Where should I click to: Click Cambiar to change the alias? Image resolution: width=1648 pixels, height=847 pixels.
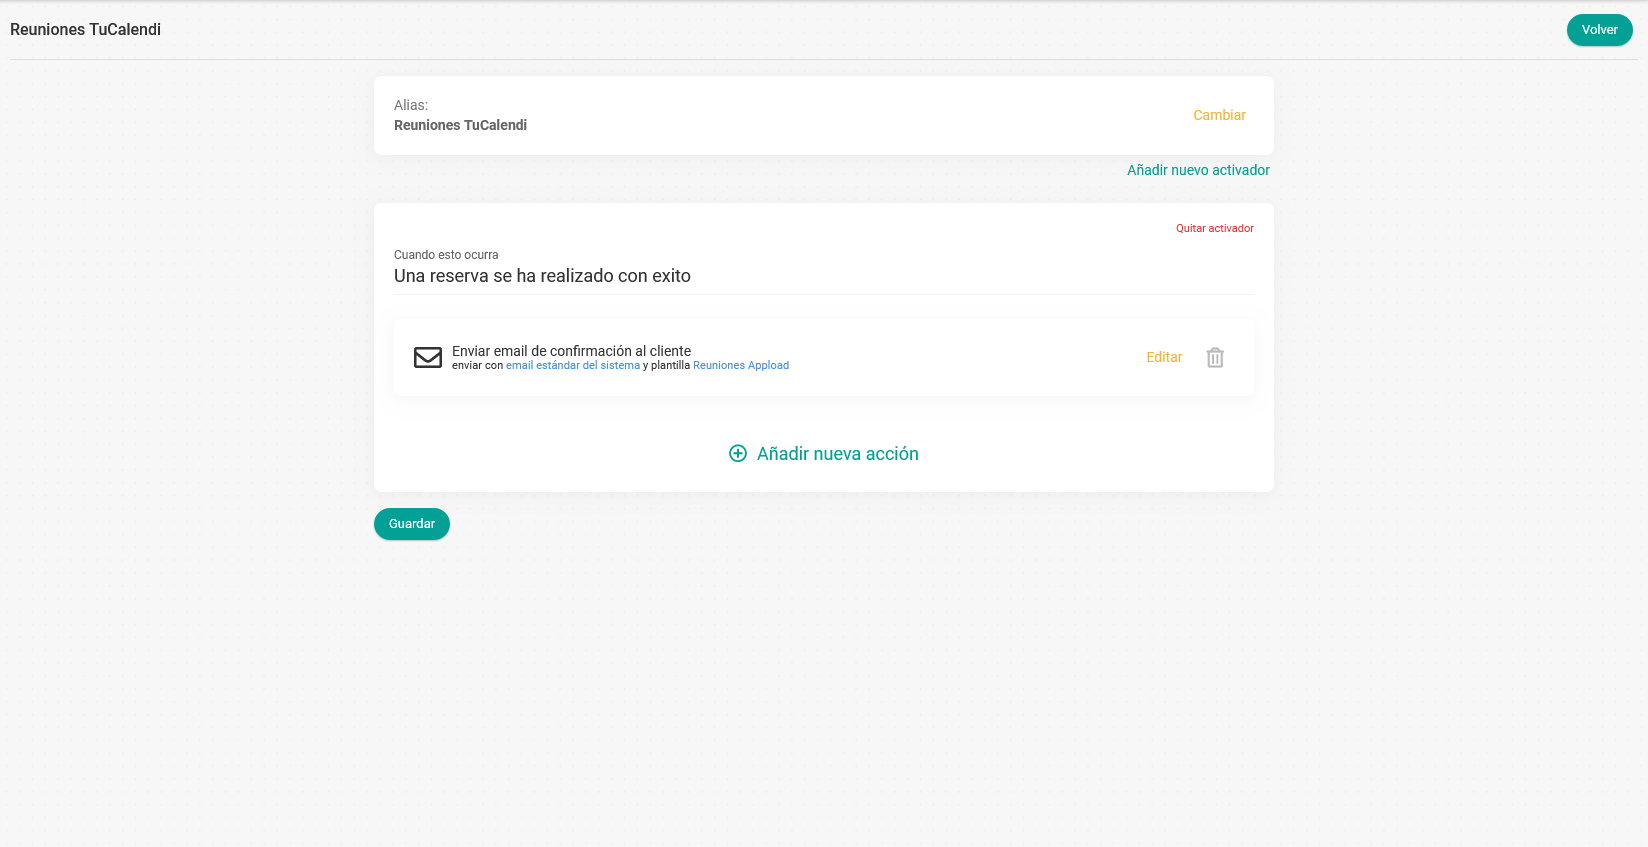tap(1219, 115)
